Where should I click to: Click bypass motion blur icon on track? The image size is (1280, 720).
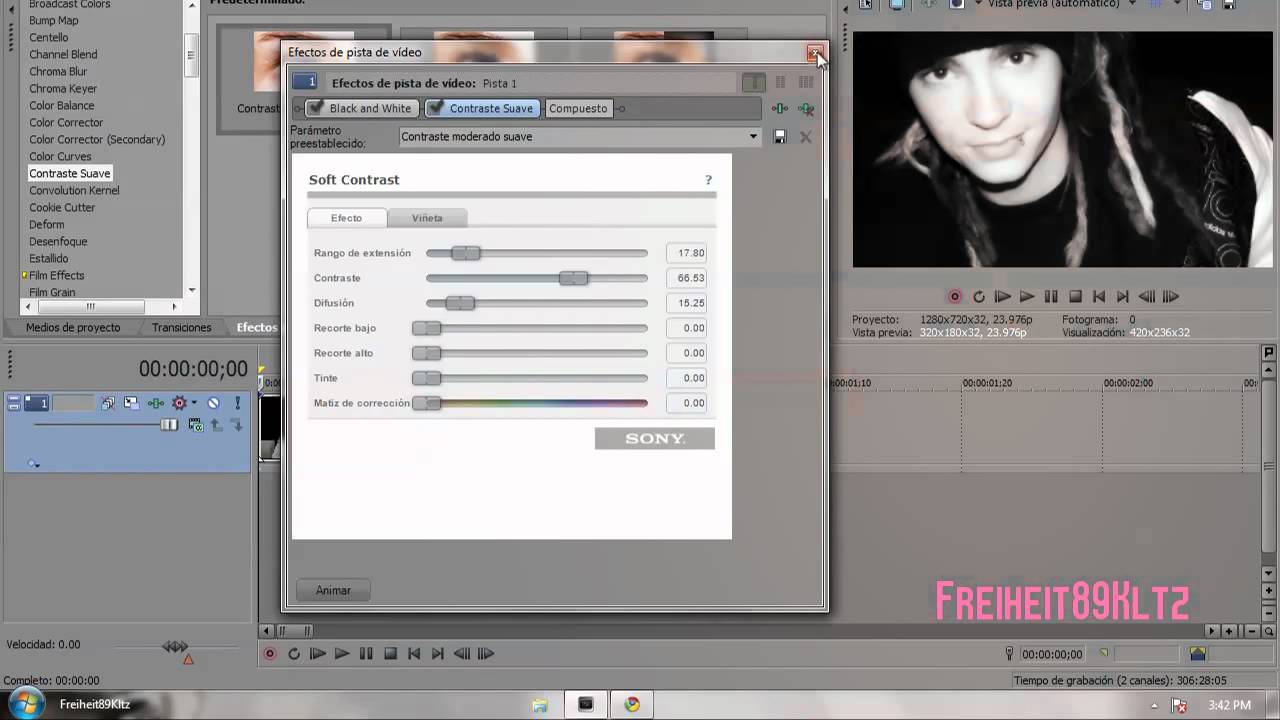coord(108,403)
